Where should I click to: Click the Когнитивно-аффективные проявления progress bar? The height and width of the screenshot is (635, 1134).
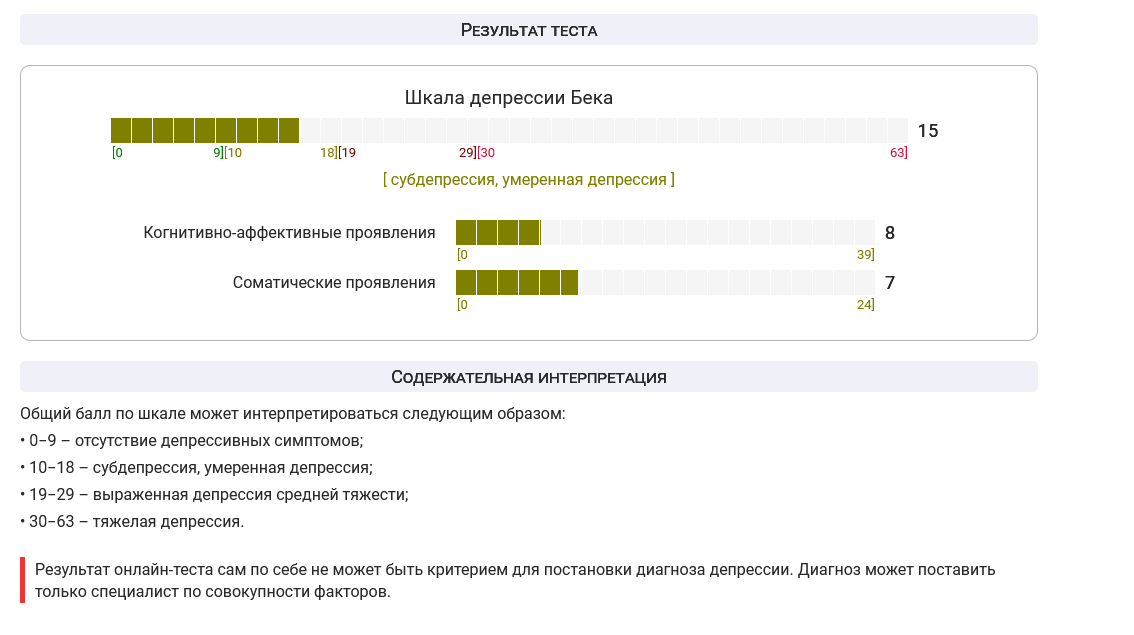coord(665,233)
